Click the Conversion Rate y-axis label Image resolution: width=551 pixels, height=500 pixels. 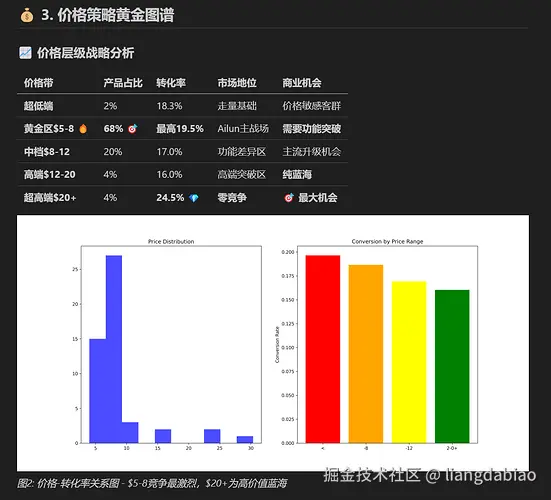tap(277, 345)
